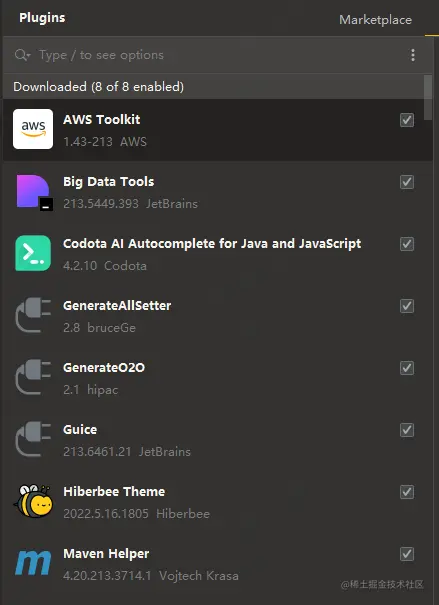This screenshot has width=439, height=605.
Task: Select the Maven Helper blue m icon
Action: pos(33,563)
